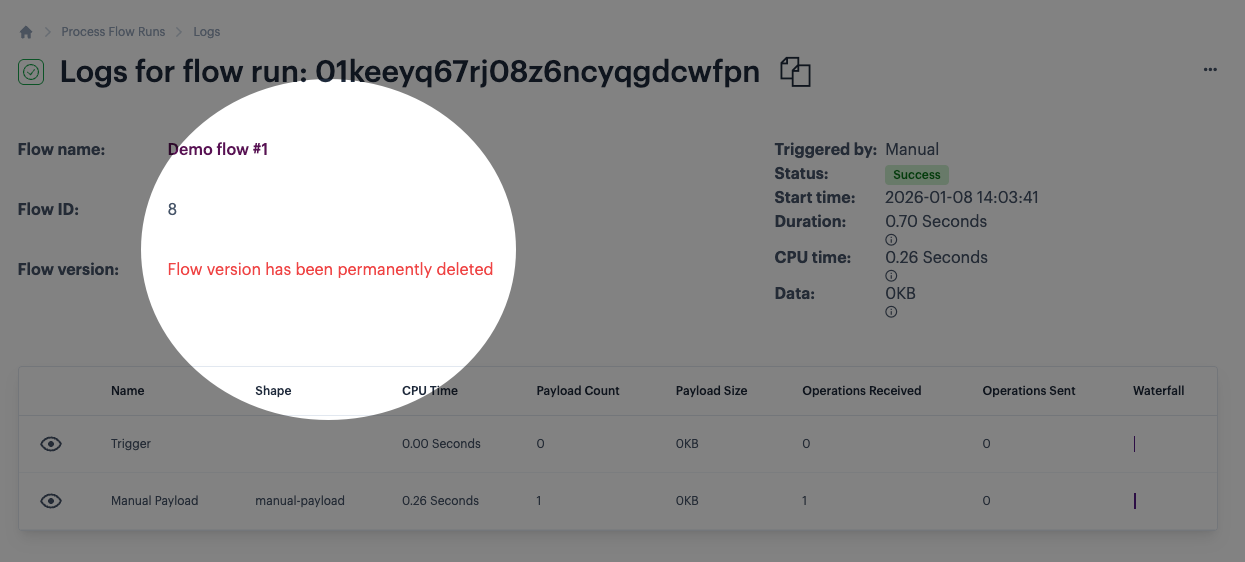Sort by CPU Time column header

(430, 391)
